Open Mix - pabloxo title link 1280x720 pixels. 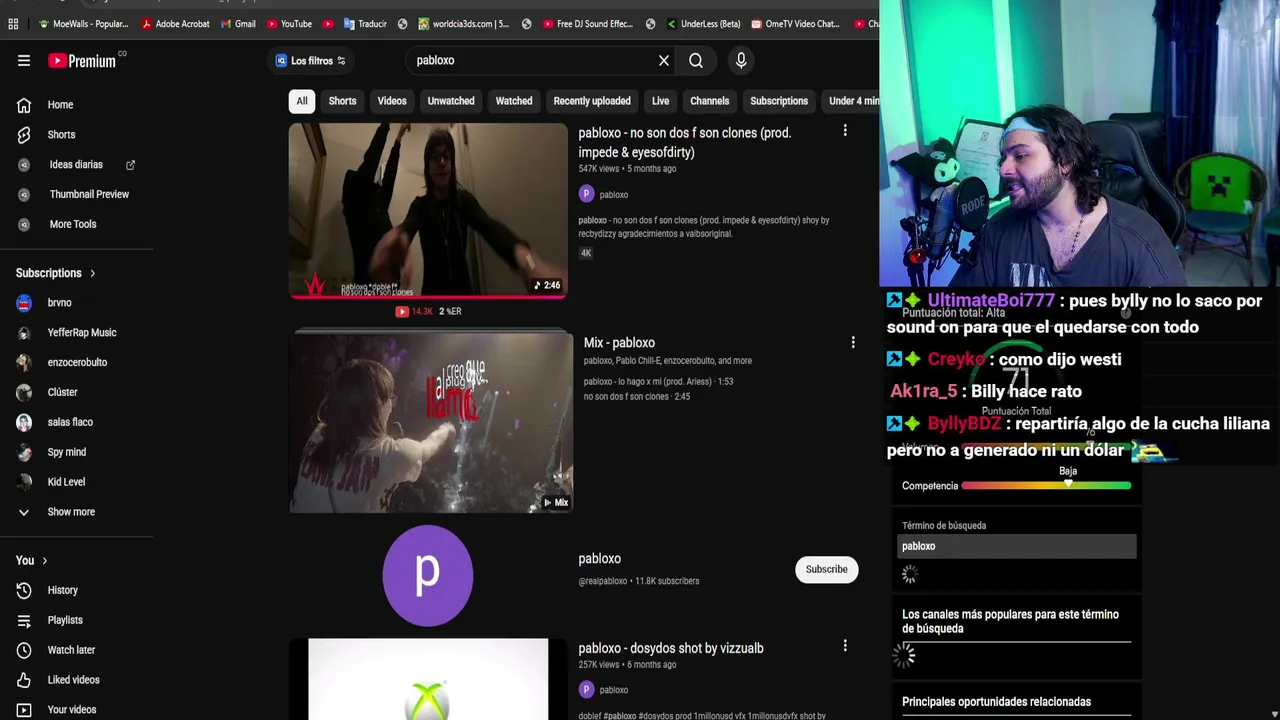(x=619, y=343)
